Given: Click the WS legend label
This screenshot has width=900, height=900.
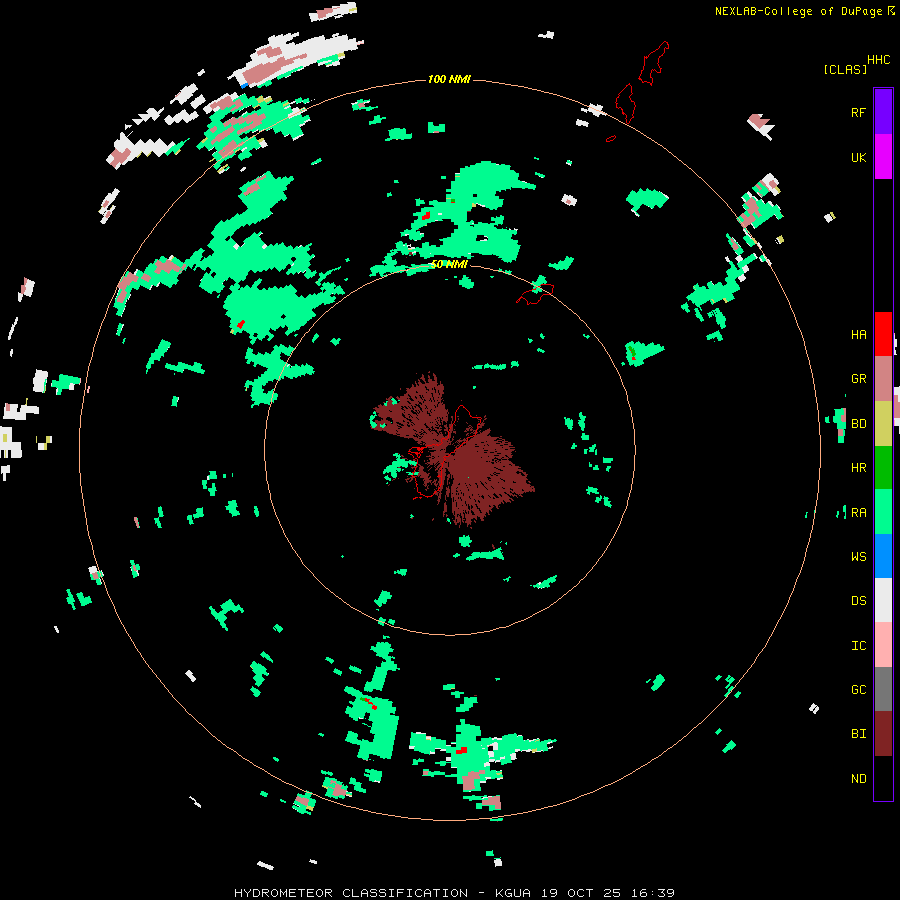Looking at the screenshot, I should [x=858, y=556].
